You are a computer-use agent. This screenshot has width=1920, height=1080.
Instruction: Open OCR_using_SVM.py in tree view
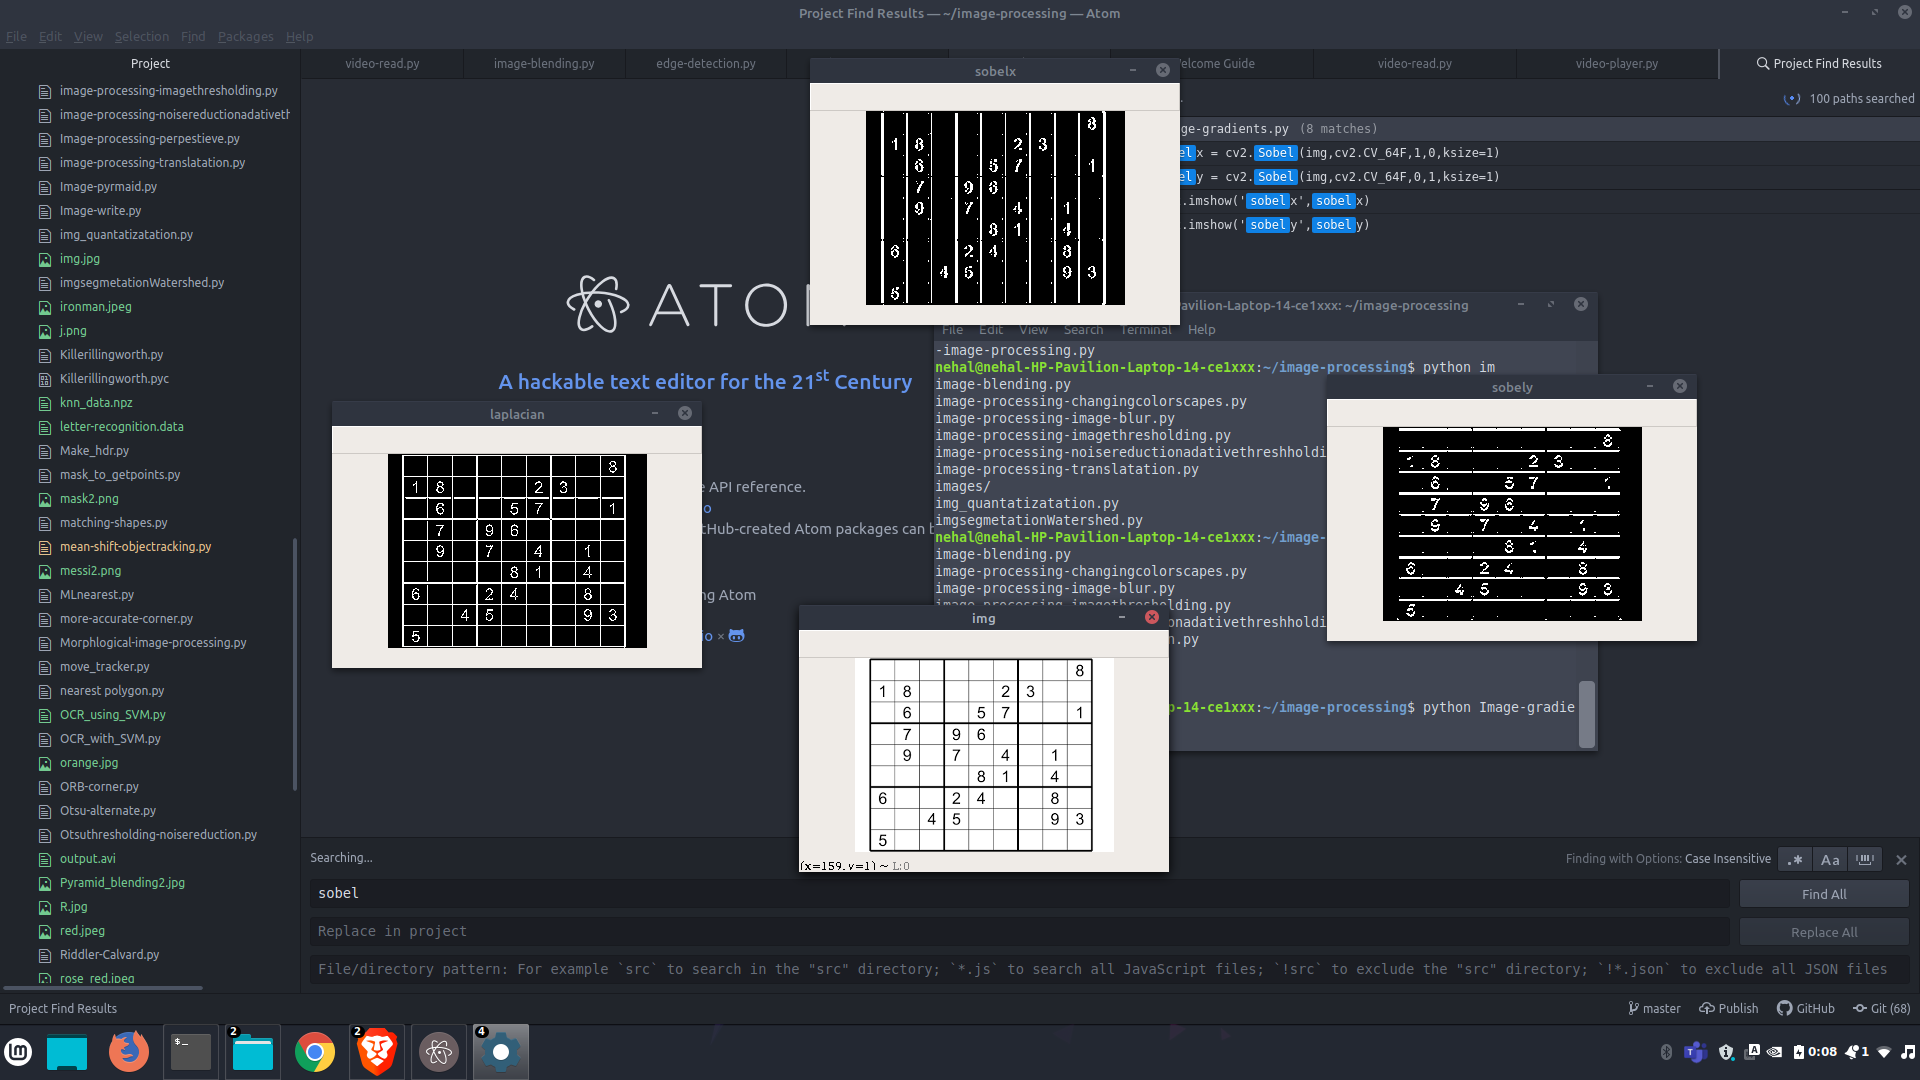(112, 714)
